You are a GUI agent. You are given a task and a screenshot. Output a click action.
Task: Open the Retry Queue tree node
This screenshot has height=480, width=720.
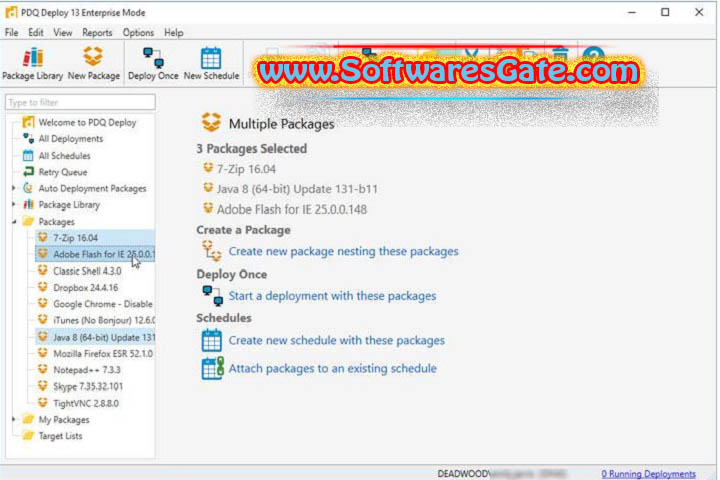[x=63, y=172]
